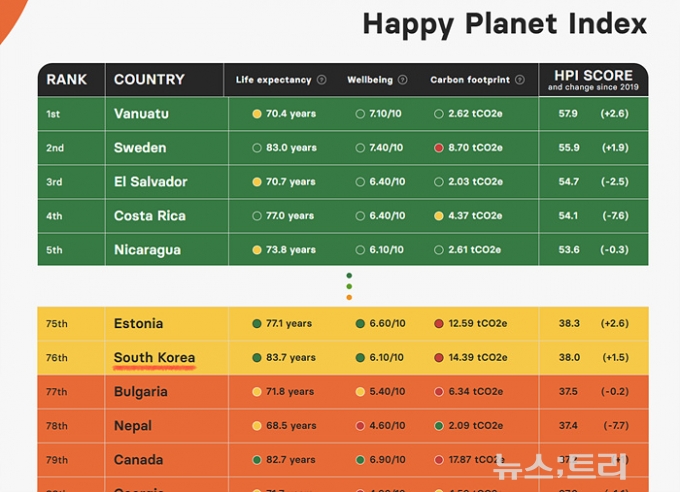
Task: Click the Carbon footprint help icon
Action: coord(518,80)
